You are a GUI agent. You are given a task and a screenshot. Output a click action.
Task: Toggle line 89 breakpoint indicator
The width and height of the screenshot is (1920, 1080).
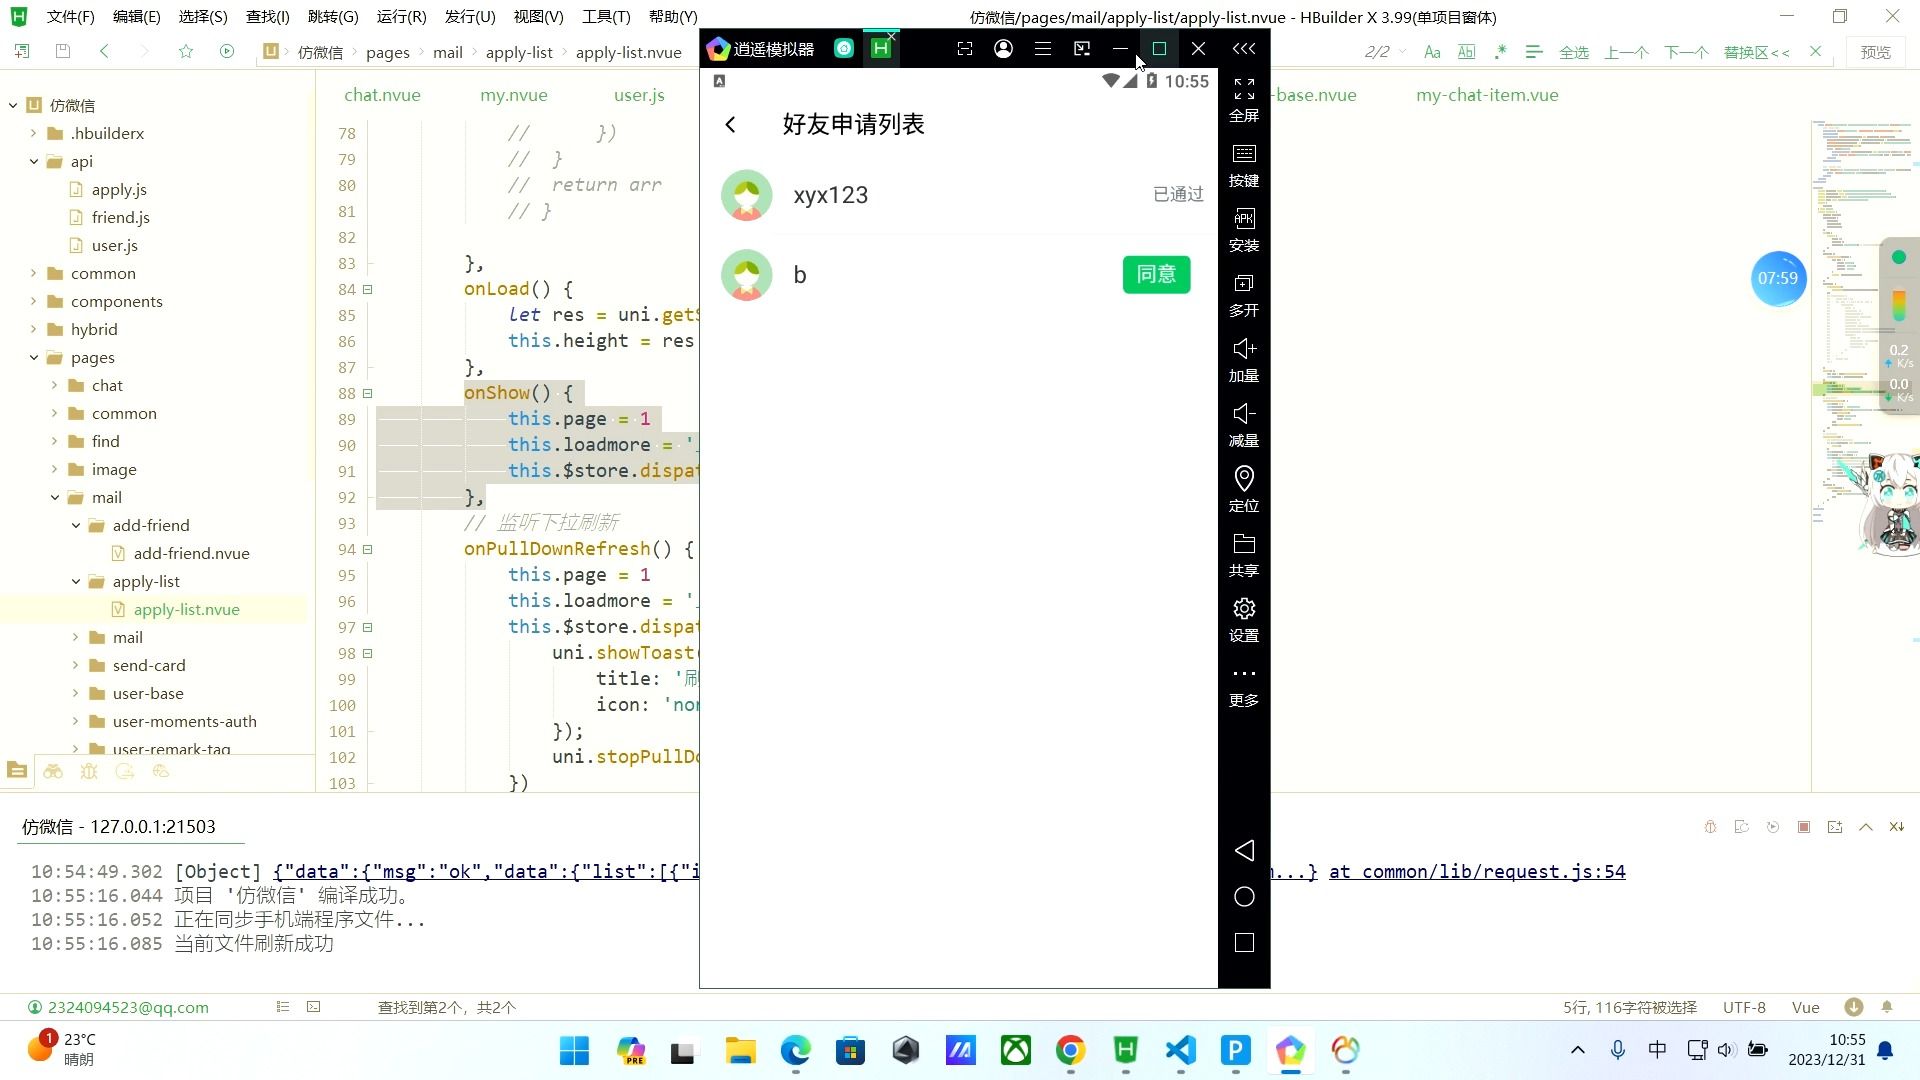click(326, 418)
